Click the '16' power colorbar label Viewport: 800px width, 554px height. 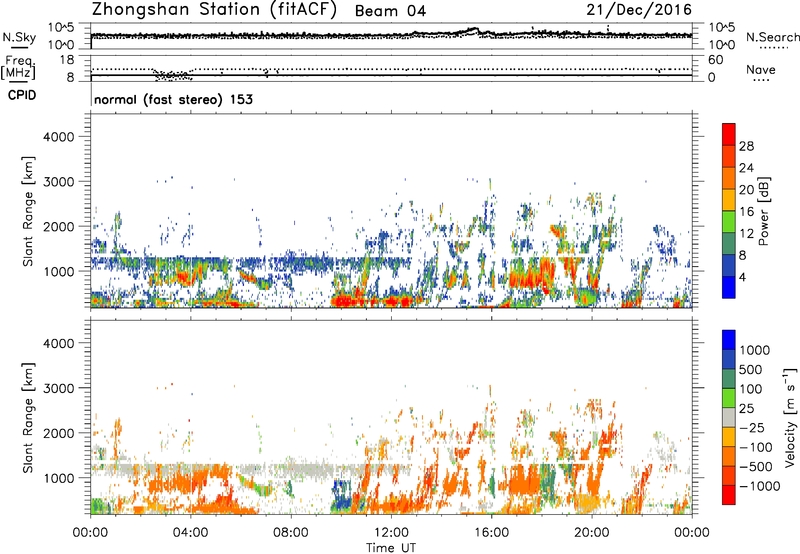pos(746,212)
